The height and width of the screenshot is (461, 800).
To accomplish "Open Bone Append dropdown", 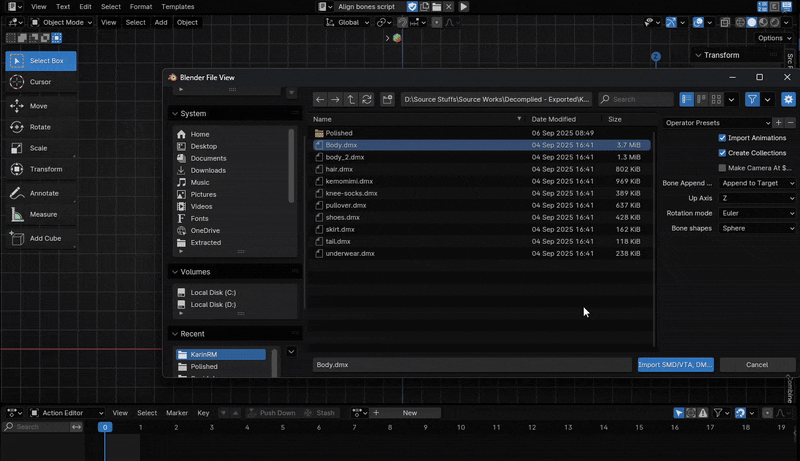I will coord(757,183).
